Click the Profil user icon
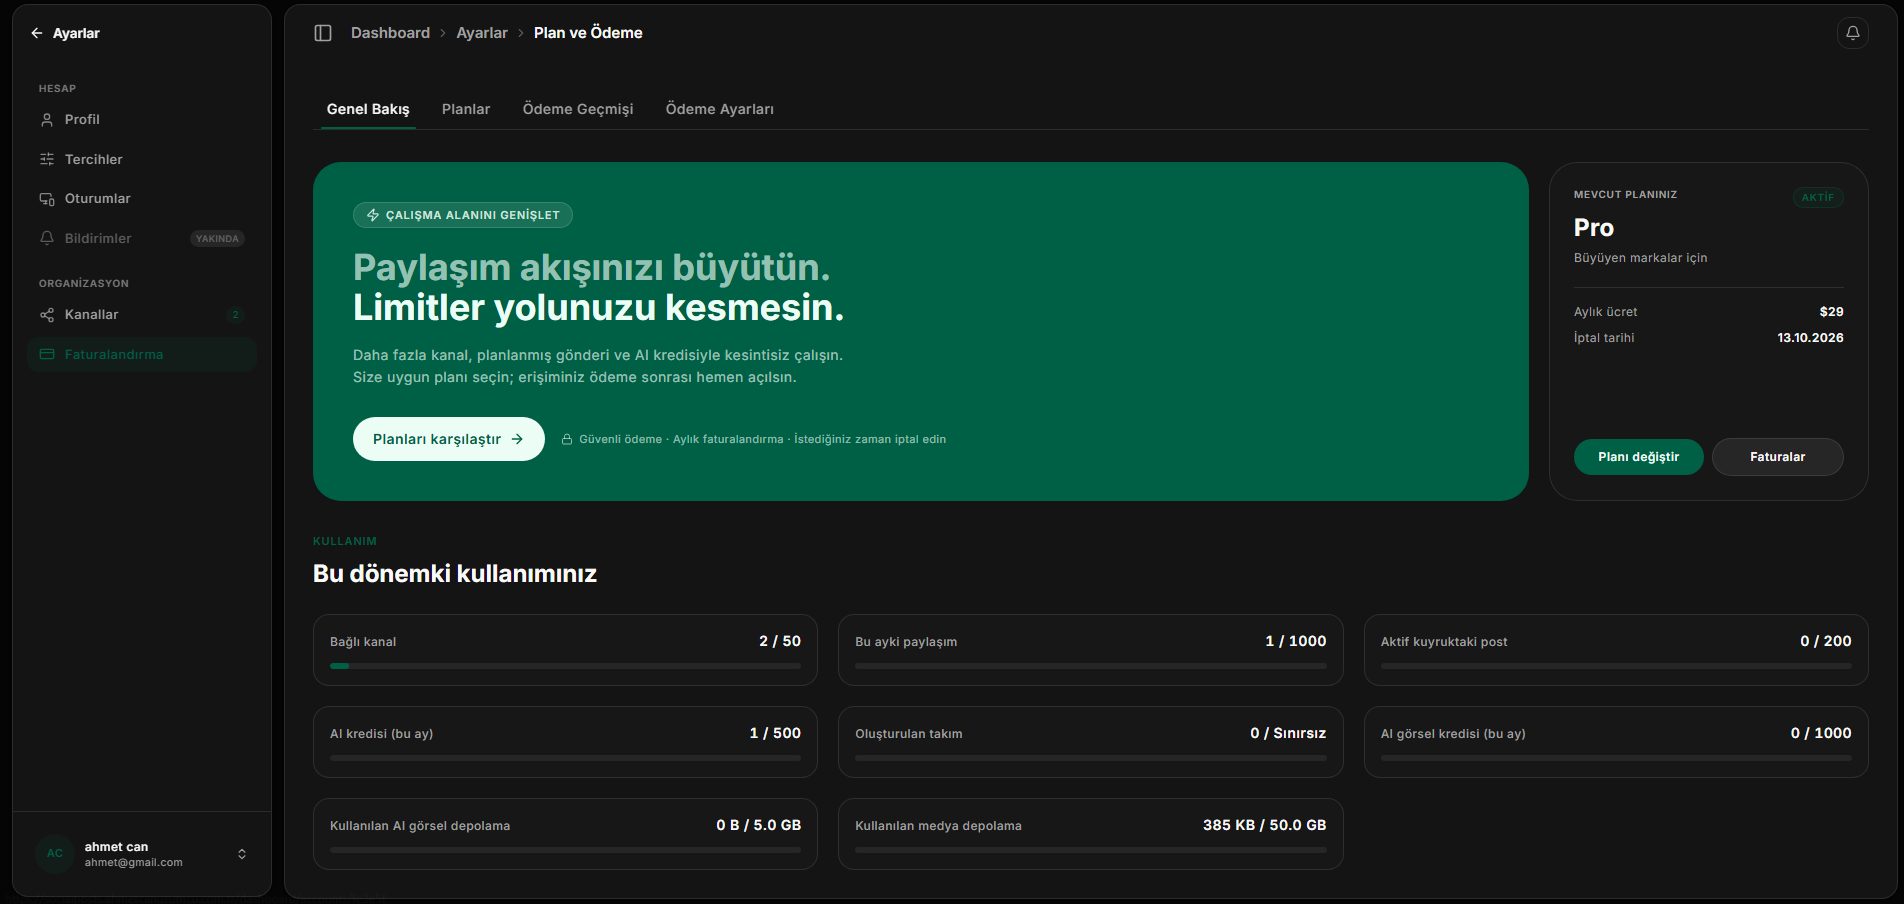The width and height of the screenshot is (1904, 904). coord(47,120)
